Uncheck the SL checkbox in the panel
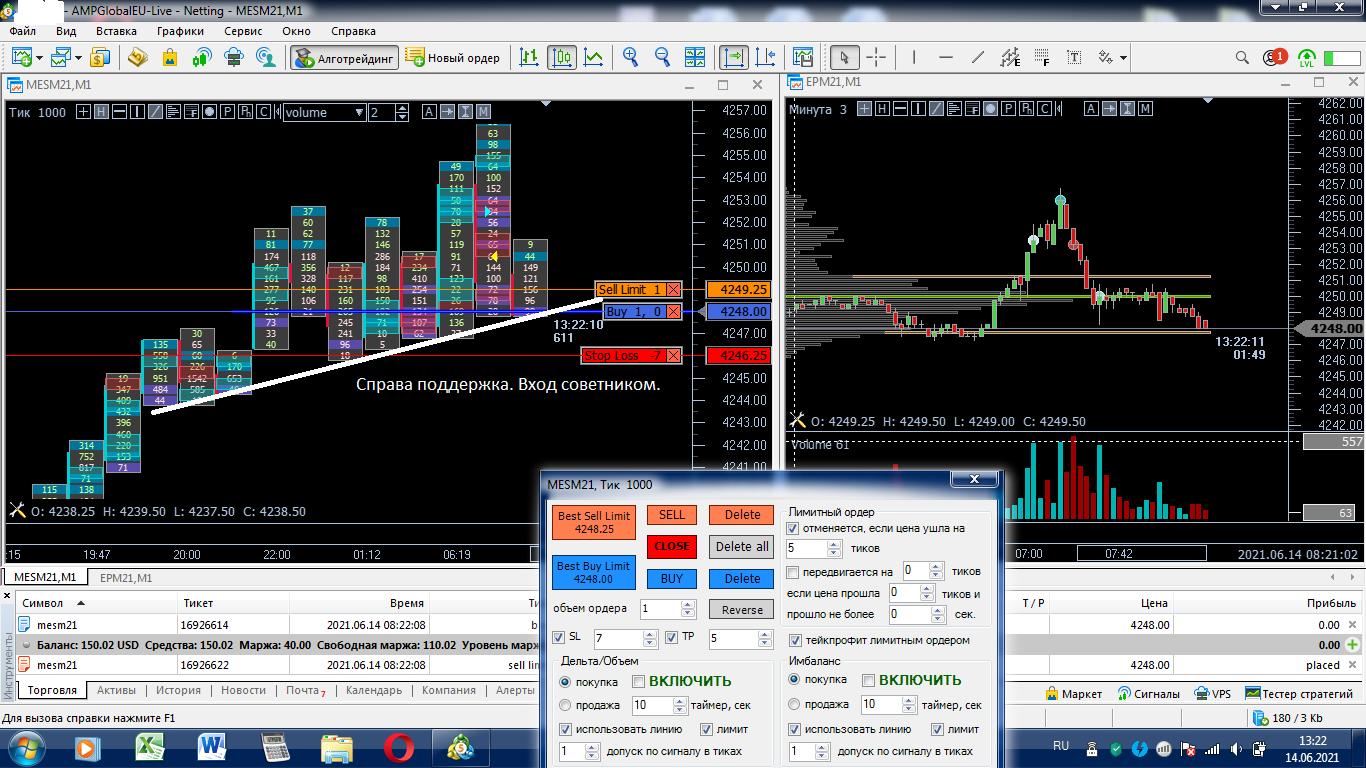The height and width of the screenshot is (768, 1366). tap(559, 638)
